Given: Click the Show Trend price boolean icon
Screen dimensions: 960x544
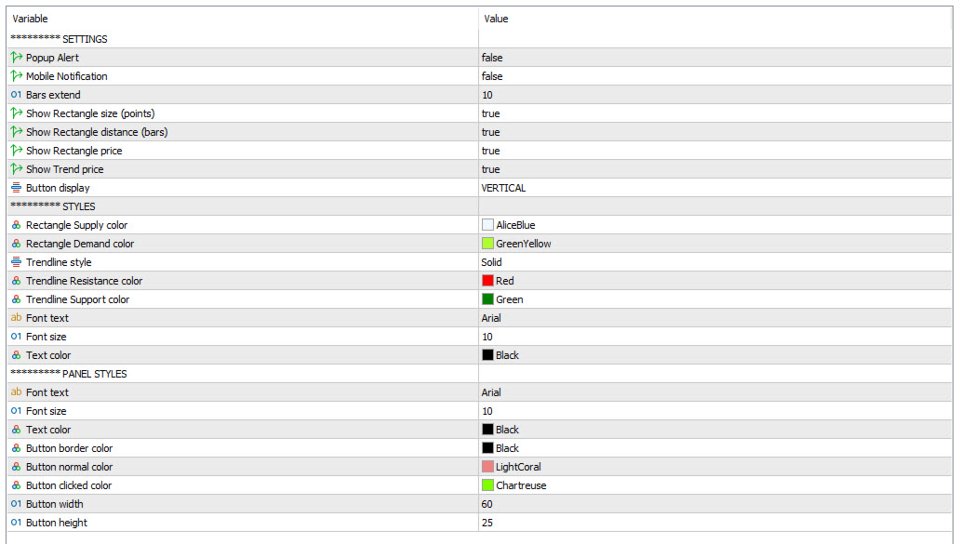Looking at the screenshot, I should tap(16, 170).
